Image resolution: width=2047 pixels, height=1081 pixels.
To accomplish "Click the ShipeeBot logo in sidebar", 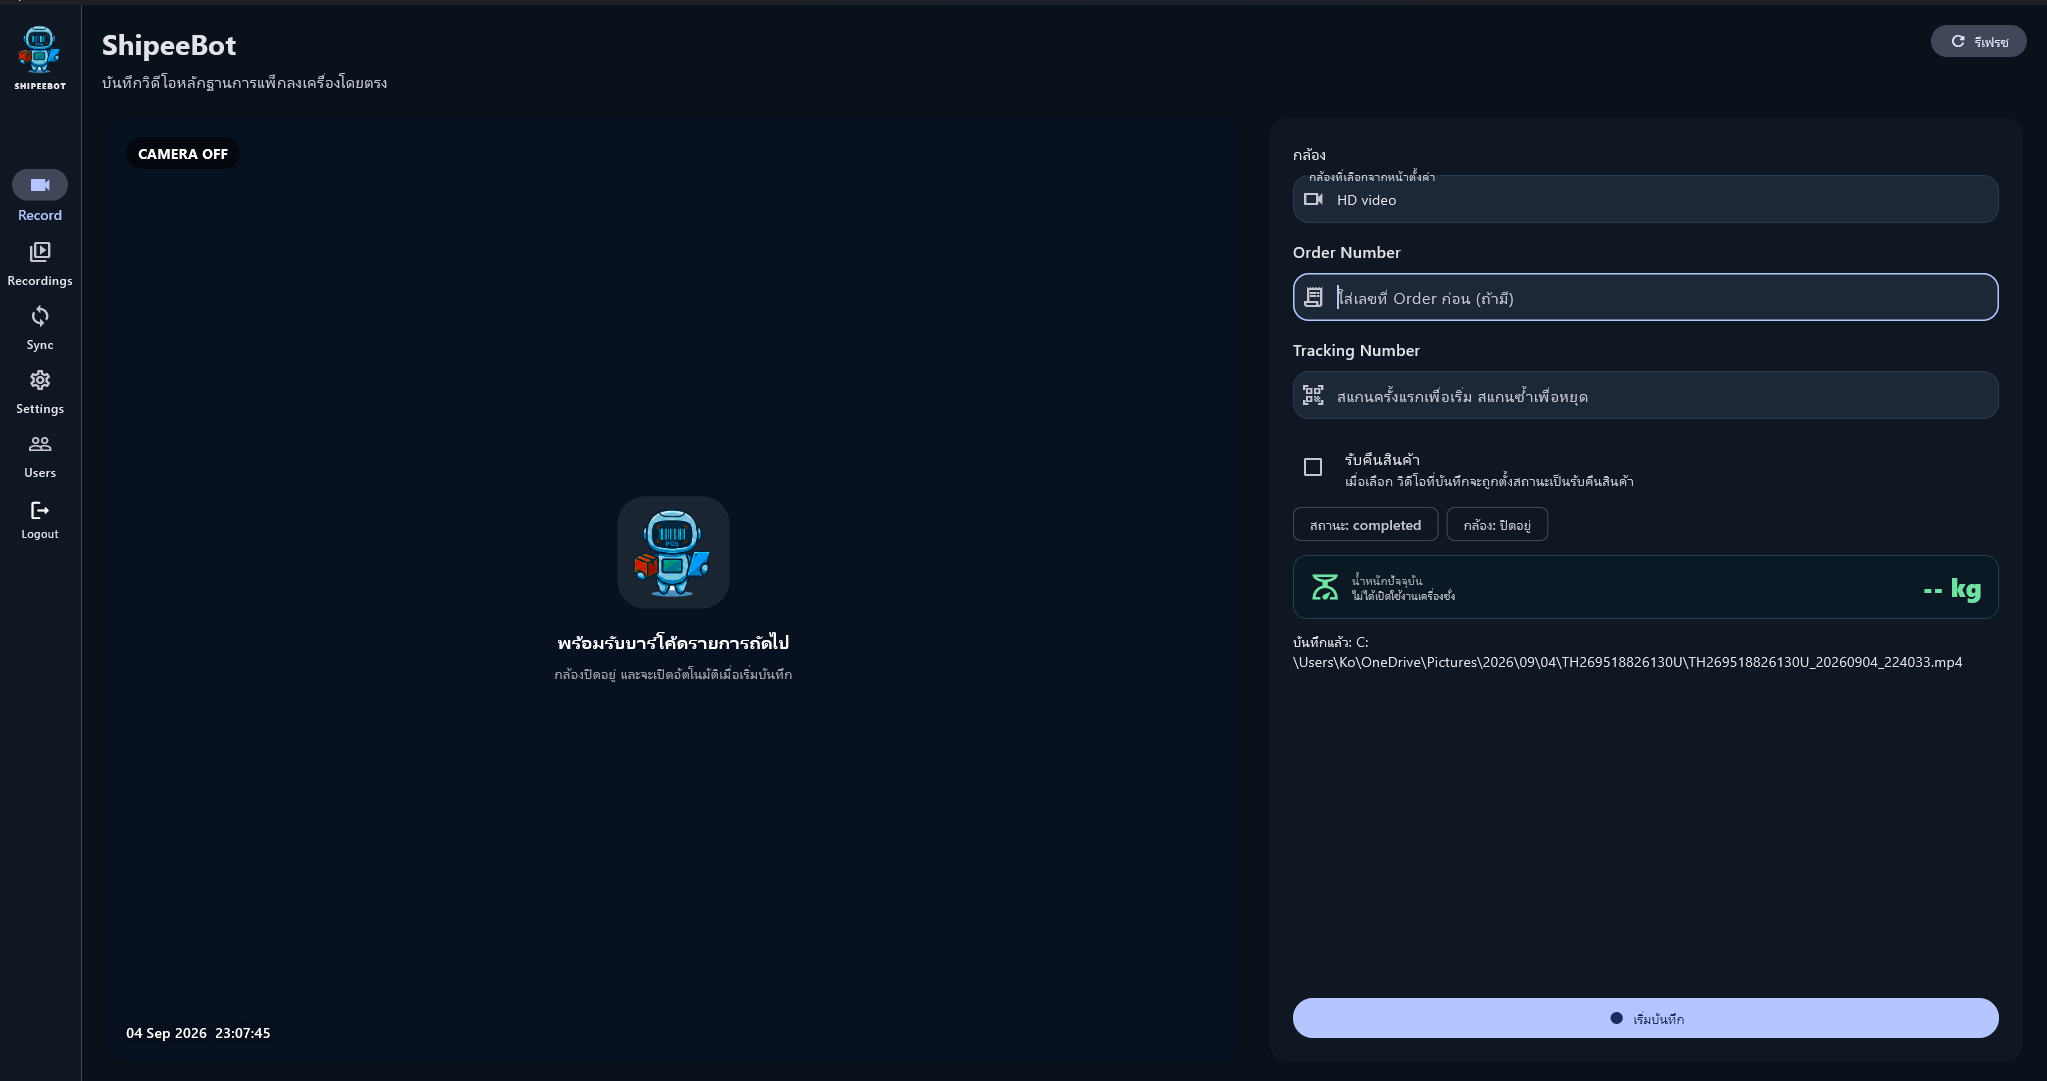I will coord(40,58).
